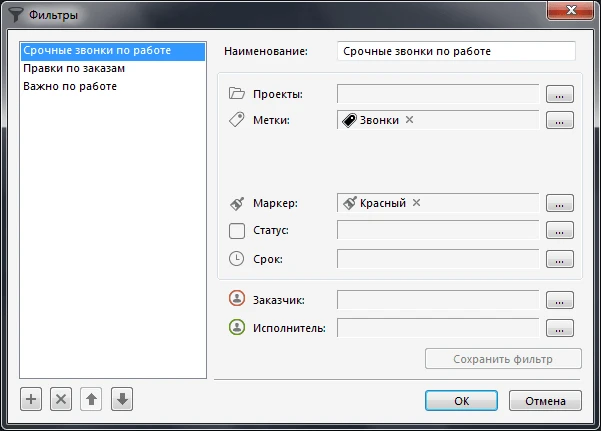Move the filter down with the arrow icon
The image size is (601, 431).
coord(121,399)
